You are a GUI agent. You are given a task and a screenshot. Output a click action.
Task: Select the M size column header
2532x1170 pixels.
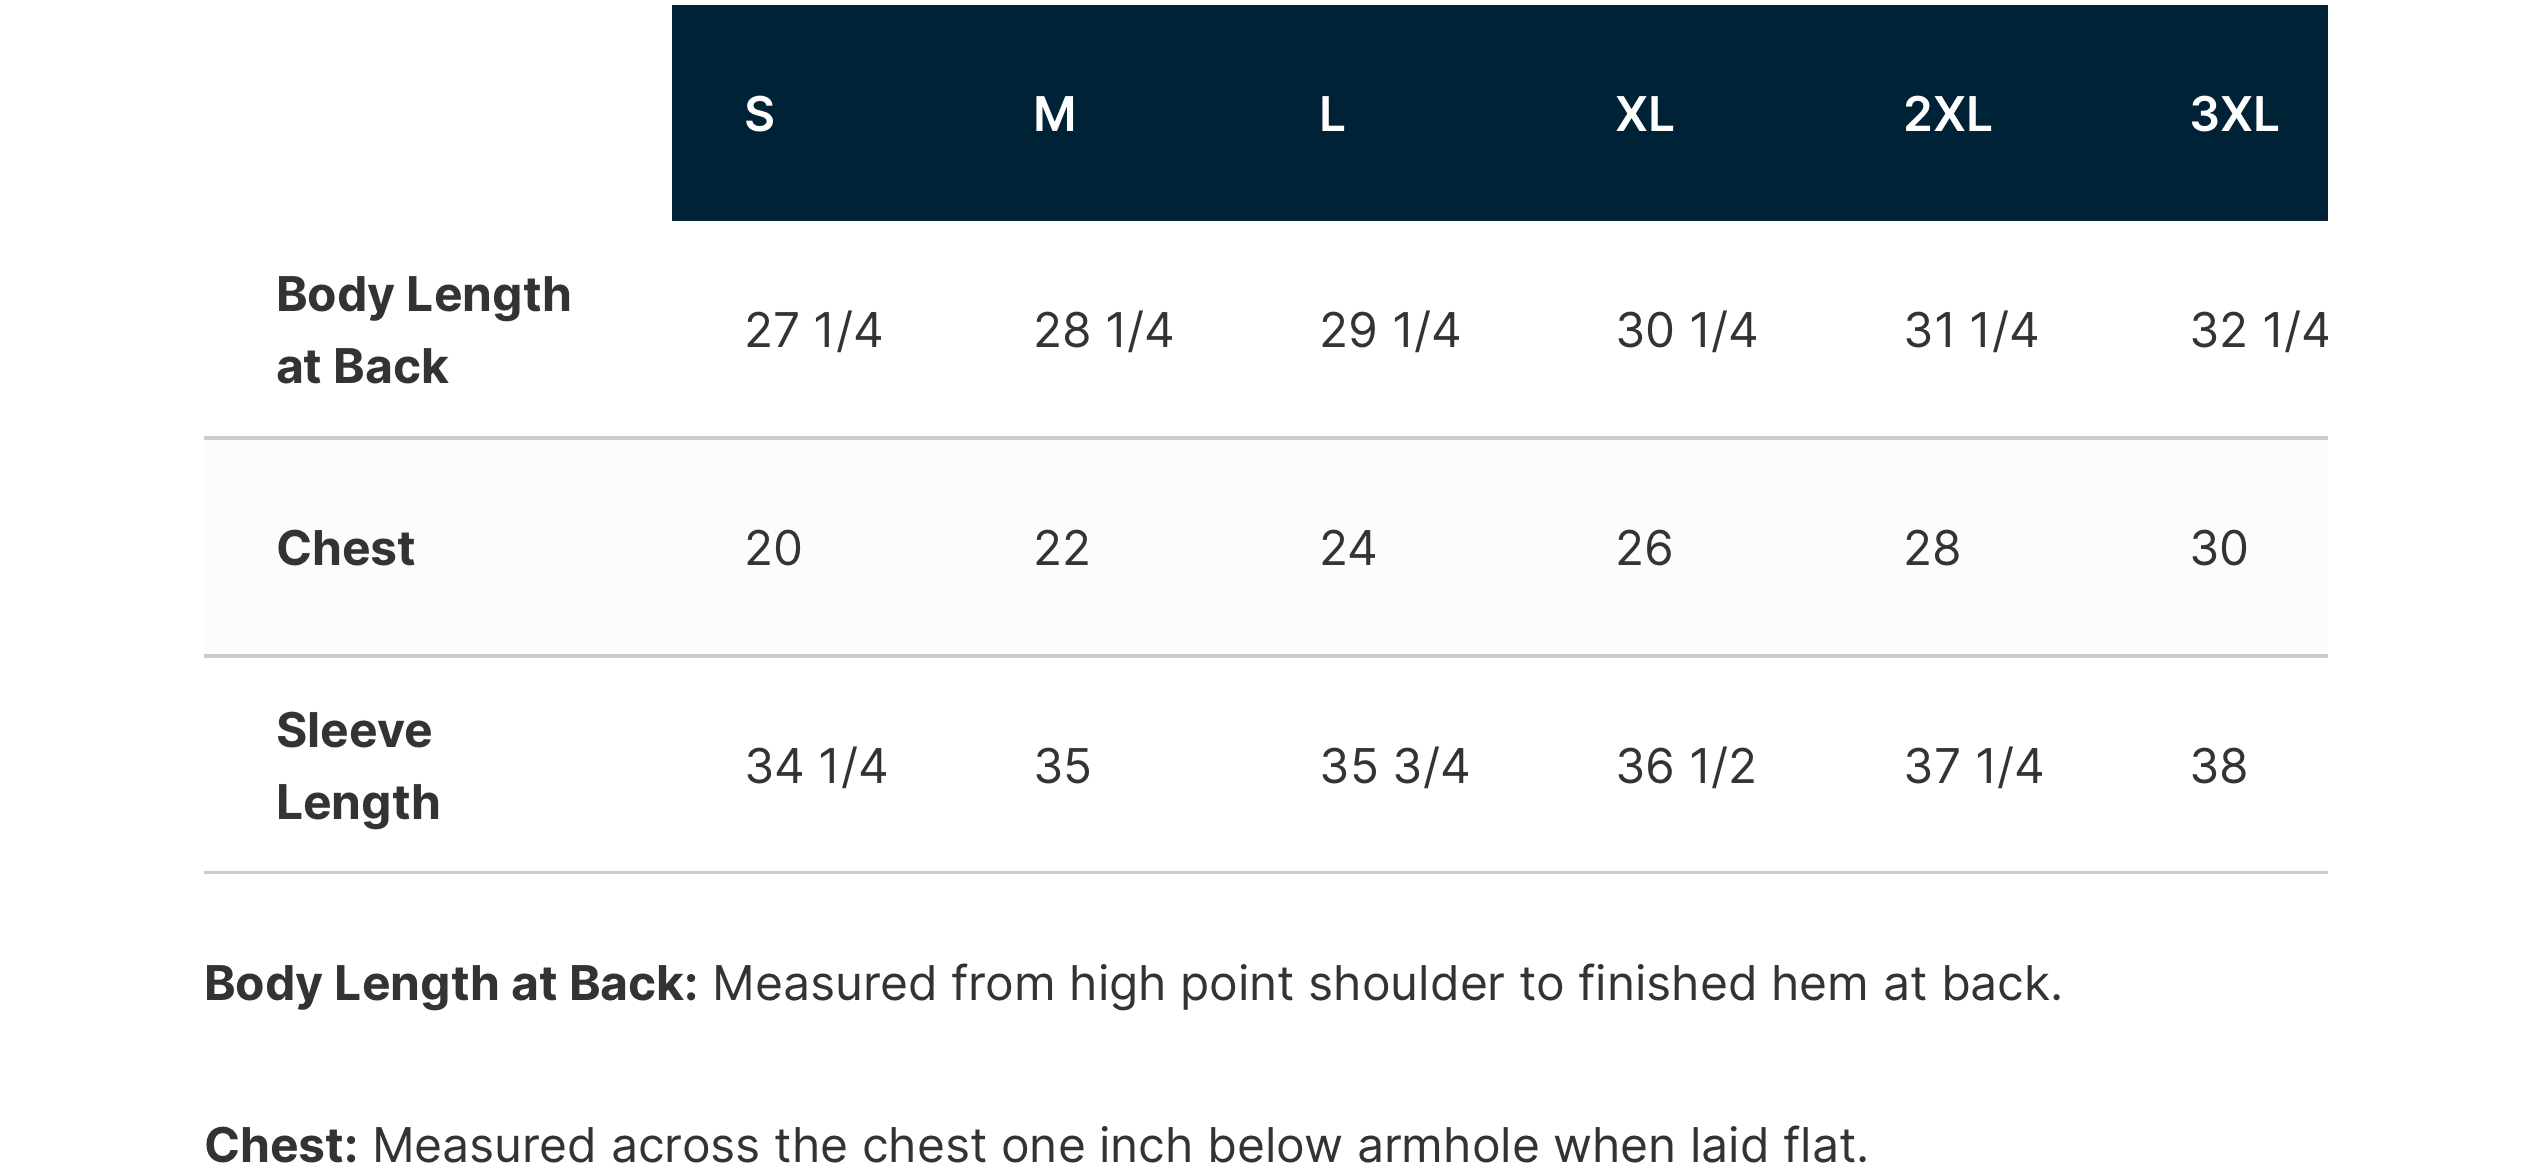coord(1054,114)
